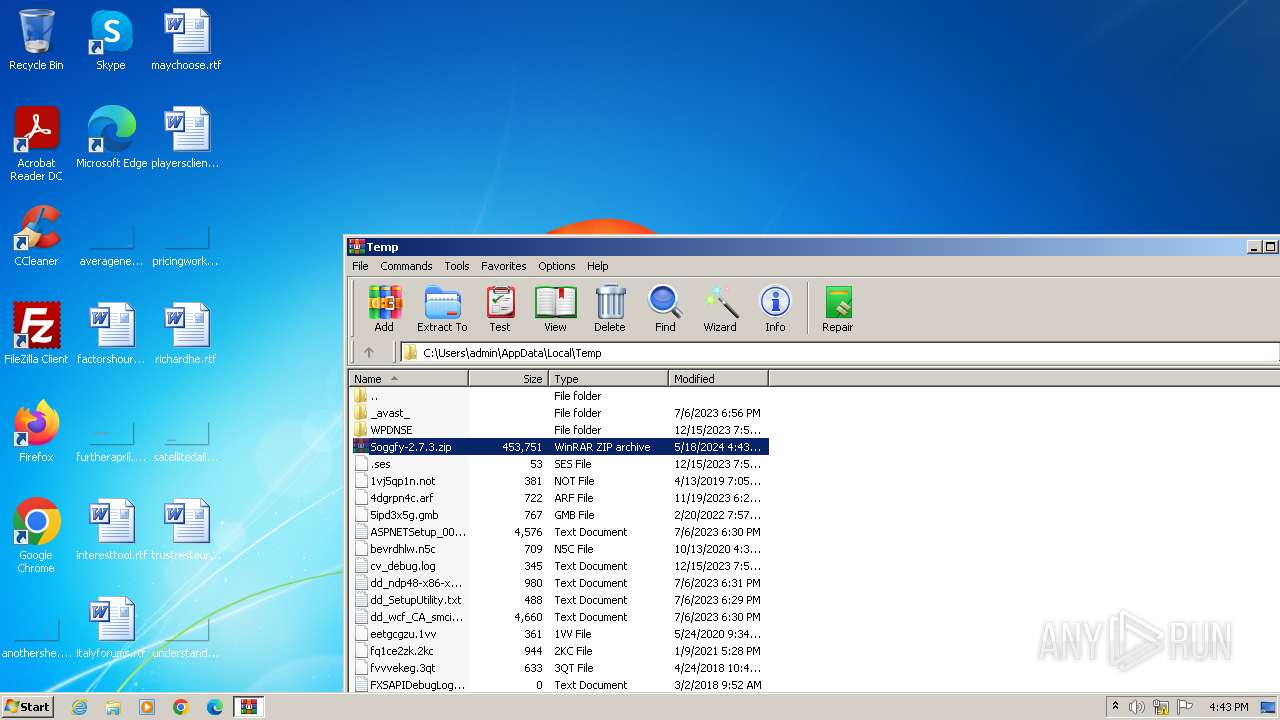Click the taskbar clock showing 4:43 PM
Image resolution: width=1280 pixels, height=720 pixels.
pos(1229,707)
